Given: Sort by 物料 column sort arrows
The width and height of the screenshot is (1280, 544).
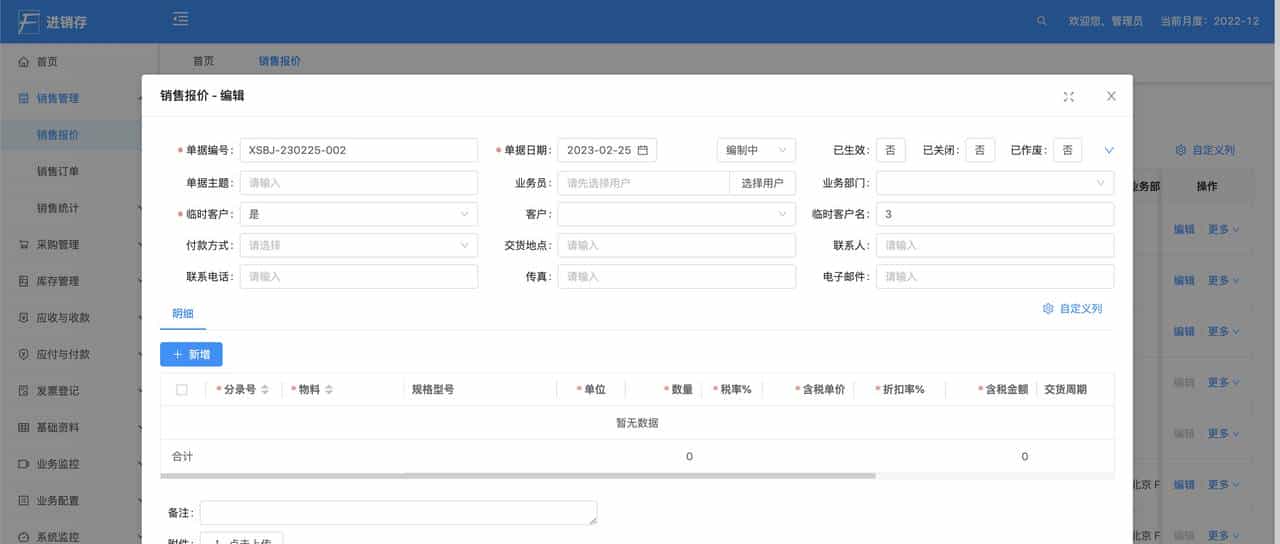Looking at the screenshot, I should (x=329, y=390).
